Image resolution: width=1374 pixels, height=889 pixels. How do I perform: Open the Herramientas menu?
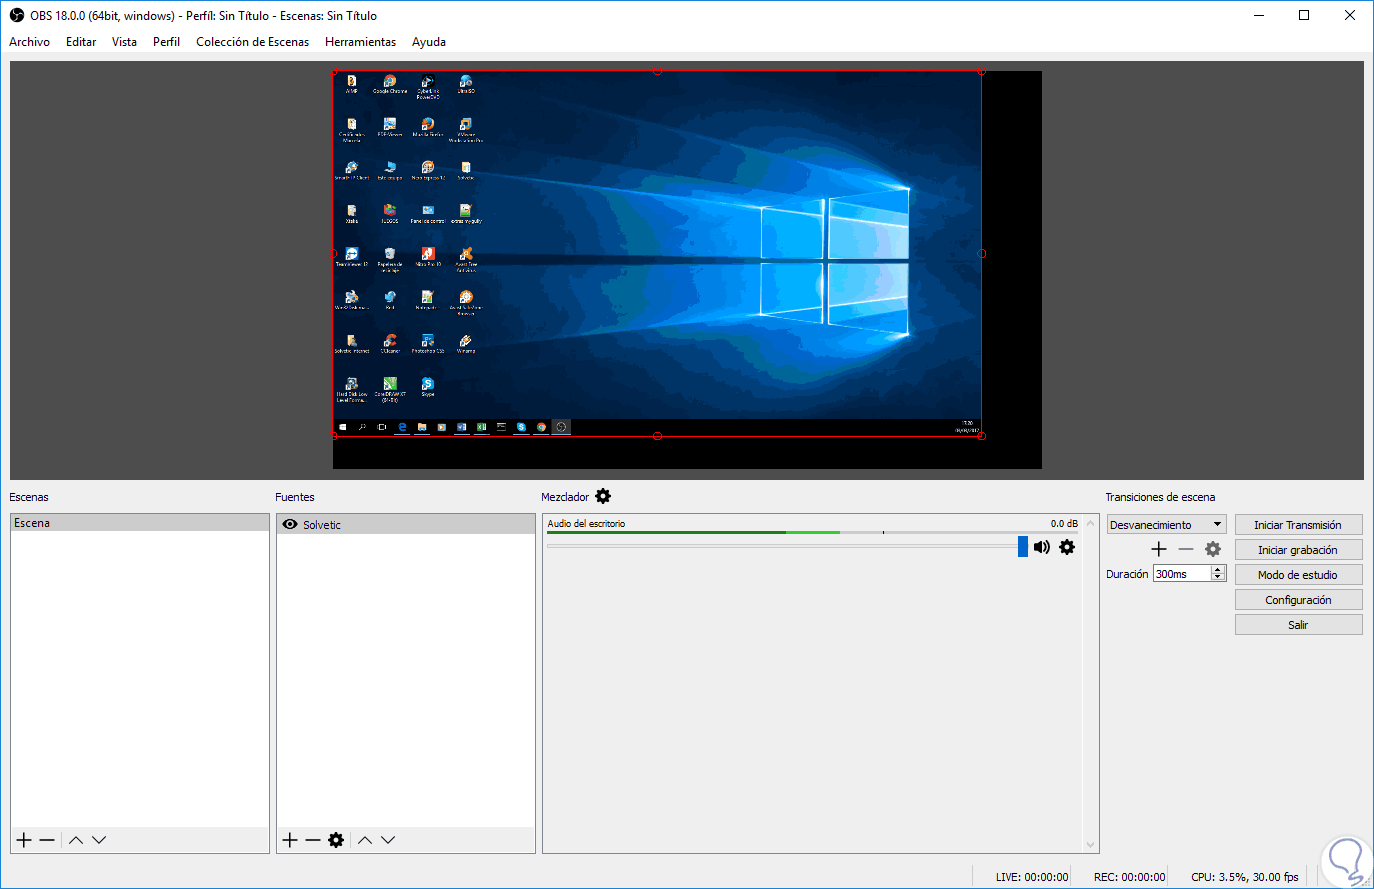point(360,42)
